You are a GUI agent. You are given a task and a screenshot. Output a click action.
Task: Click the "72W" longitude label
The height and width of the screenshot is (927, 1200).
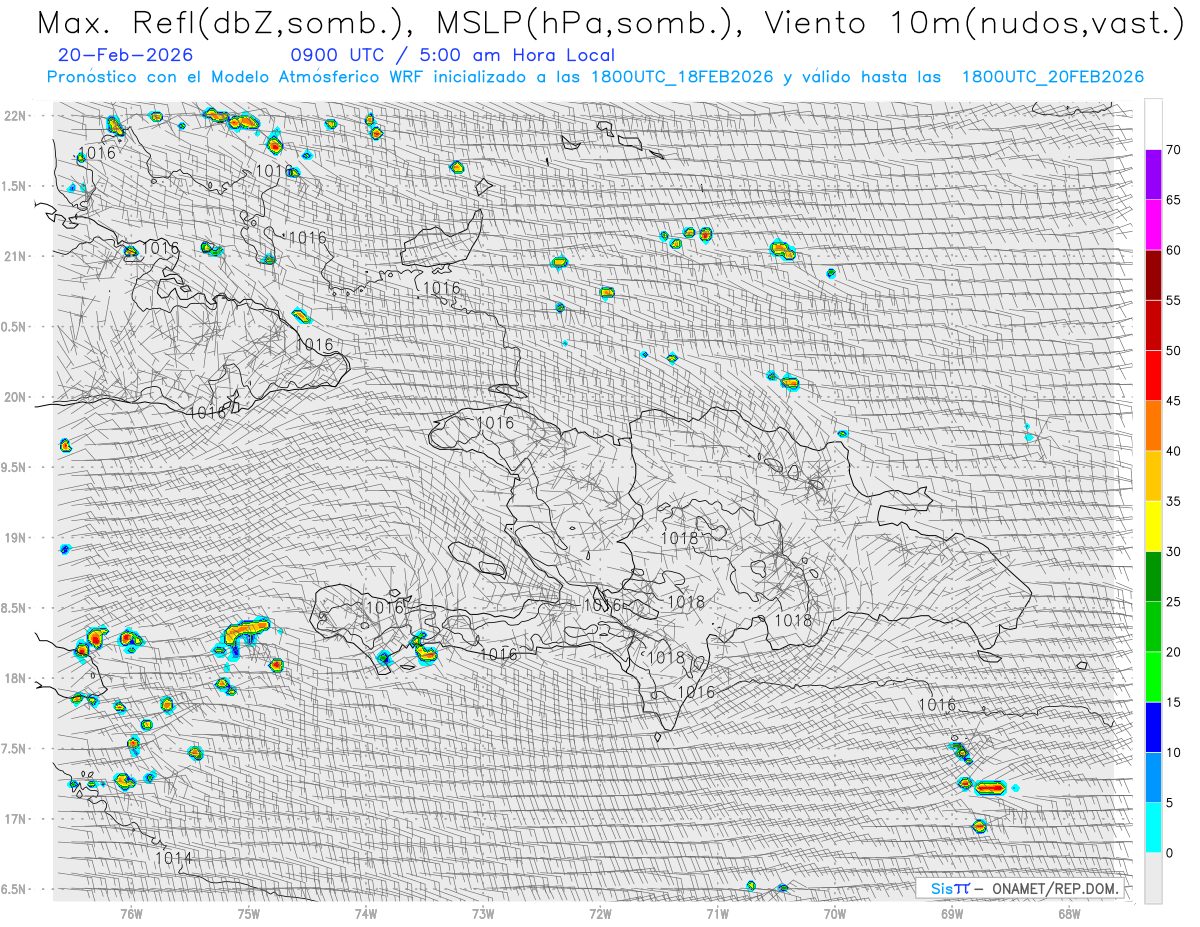(600, 912)
